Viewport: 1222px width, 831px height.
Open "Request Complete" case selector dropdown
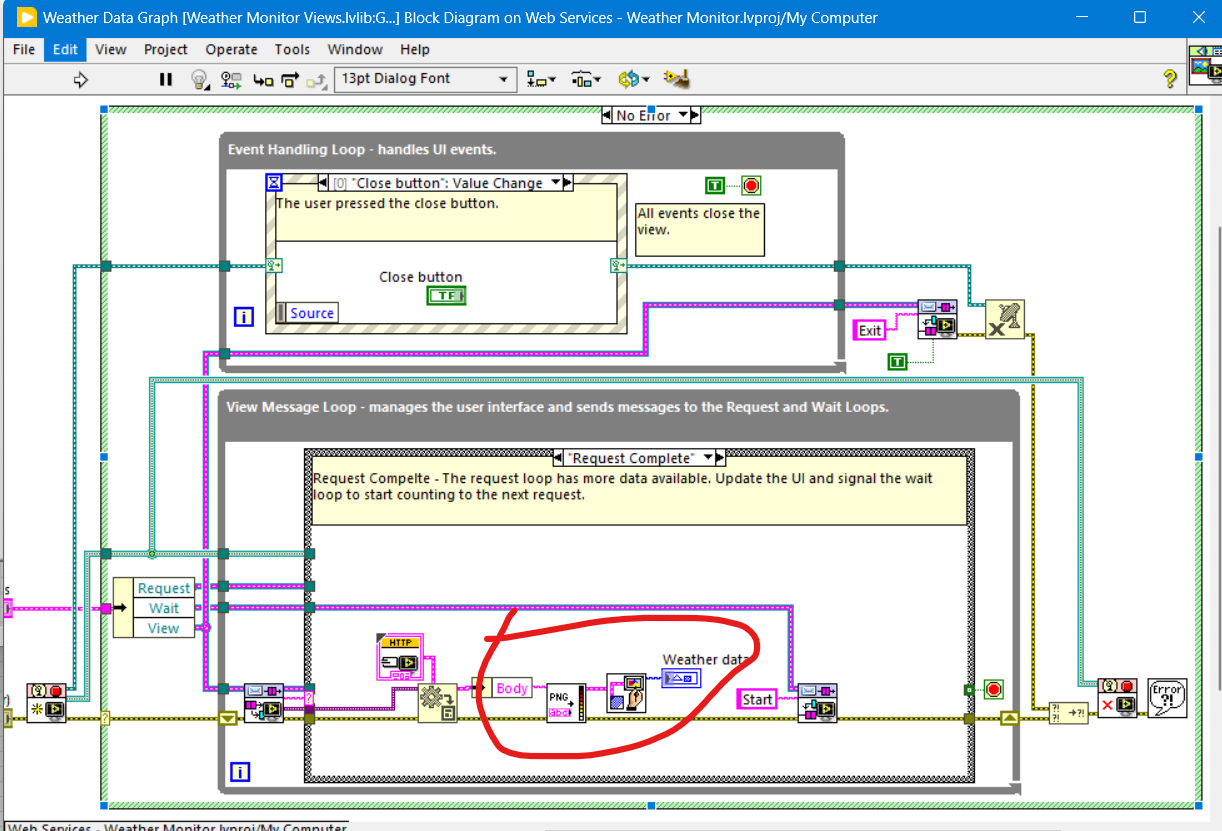709,458
